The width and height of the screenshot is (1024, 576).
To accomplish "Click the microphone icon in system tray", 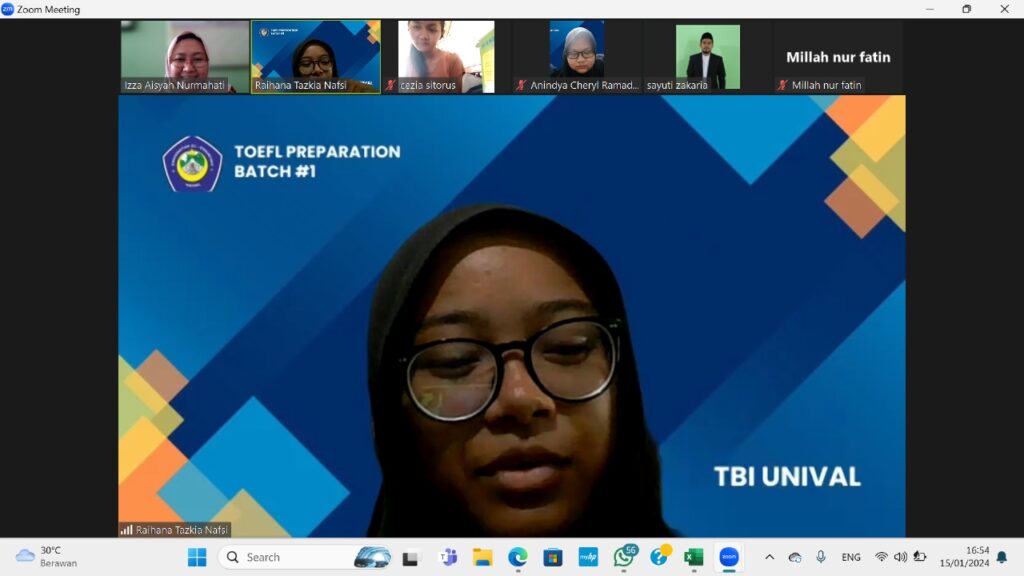I will (821, 557).
